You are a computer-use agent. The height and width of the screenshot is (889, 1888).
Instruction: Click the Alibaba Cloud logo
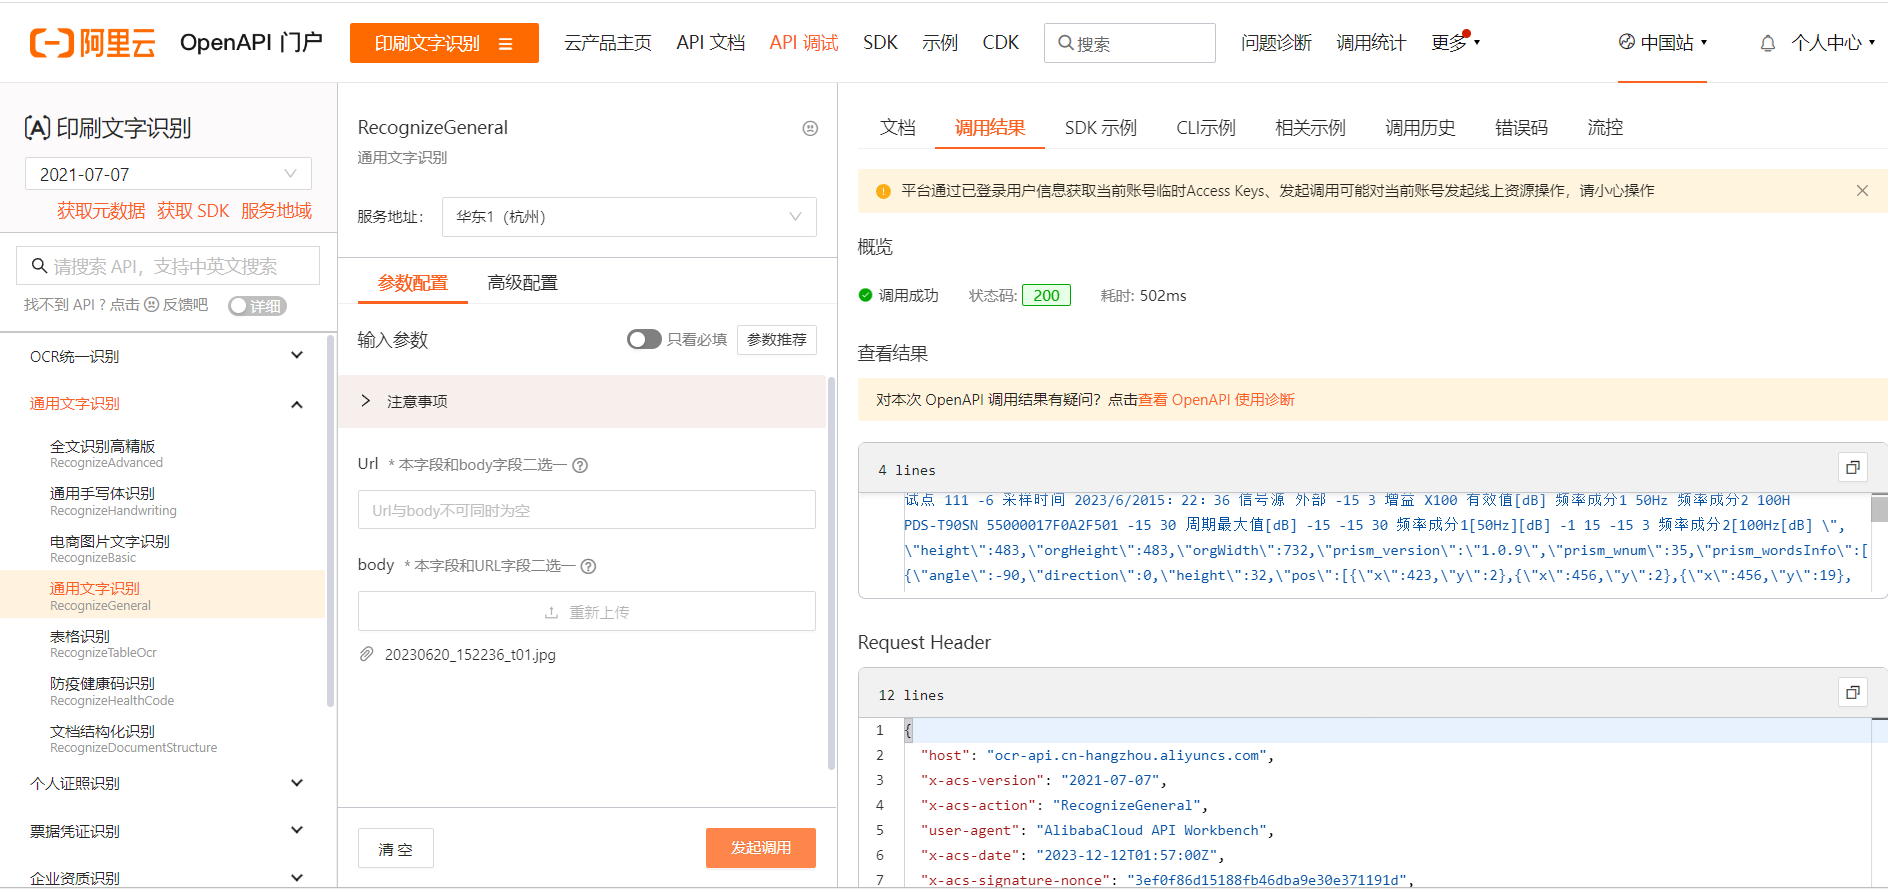[x=92, y=43]
